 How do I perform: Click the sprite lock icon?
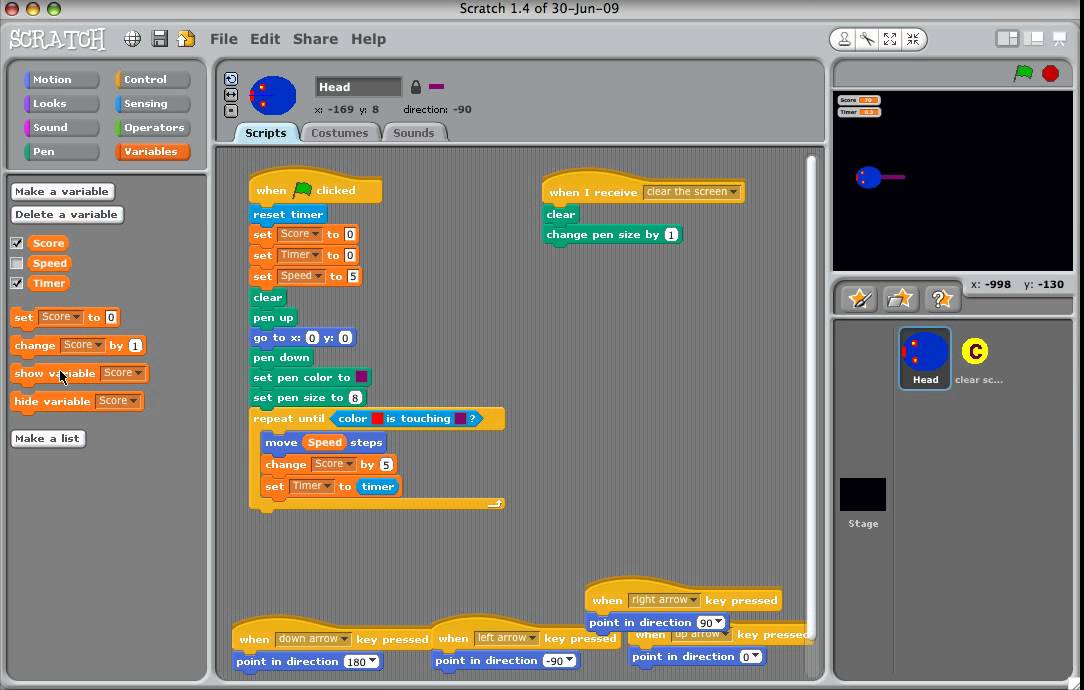point(415,86)
